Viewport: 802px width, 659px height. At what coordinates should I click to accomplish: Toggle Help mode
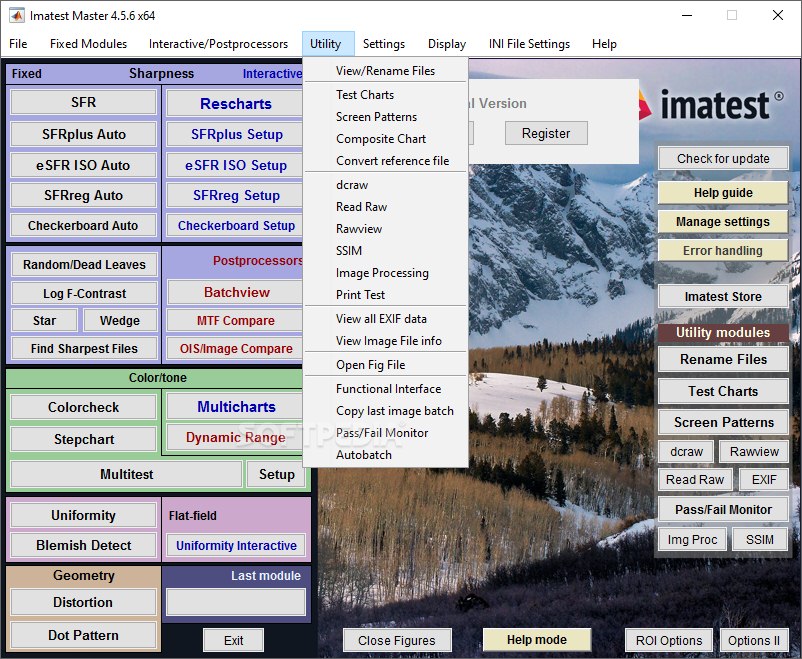click(x=537, y=640)
